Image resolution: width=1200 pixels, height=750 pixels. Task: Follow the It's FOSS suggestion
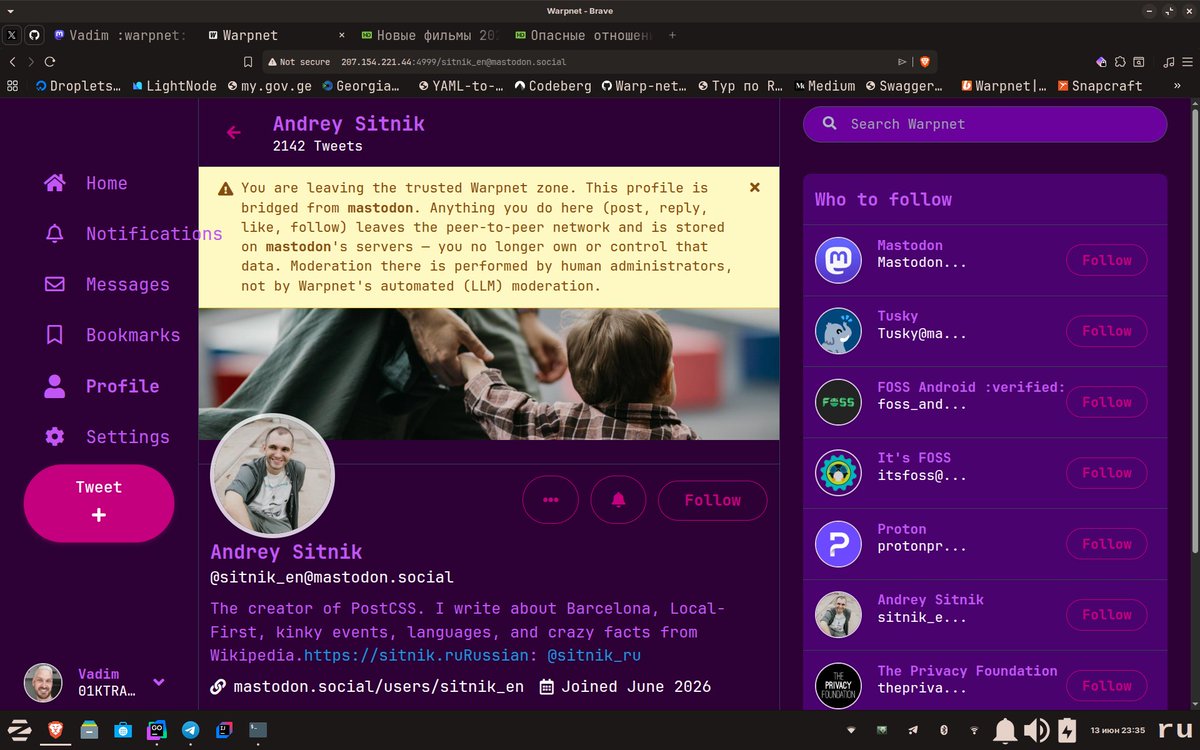[x=1106, y=473]
